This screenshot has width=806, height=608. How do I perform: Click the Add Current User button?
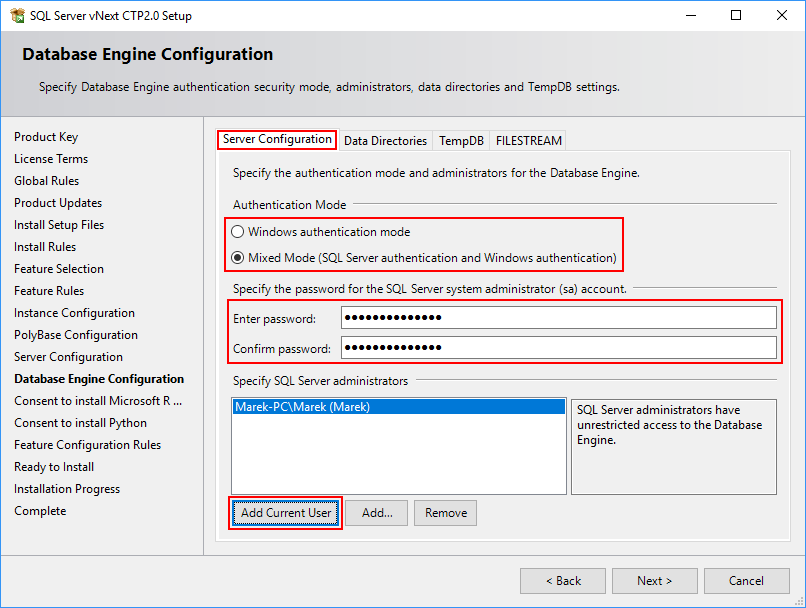tap(285, 512)
